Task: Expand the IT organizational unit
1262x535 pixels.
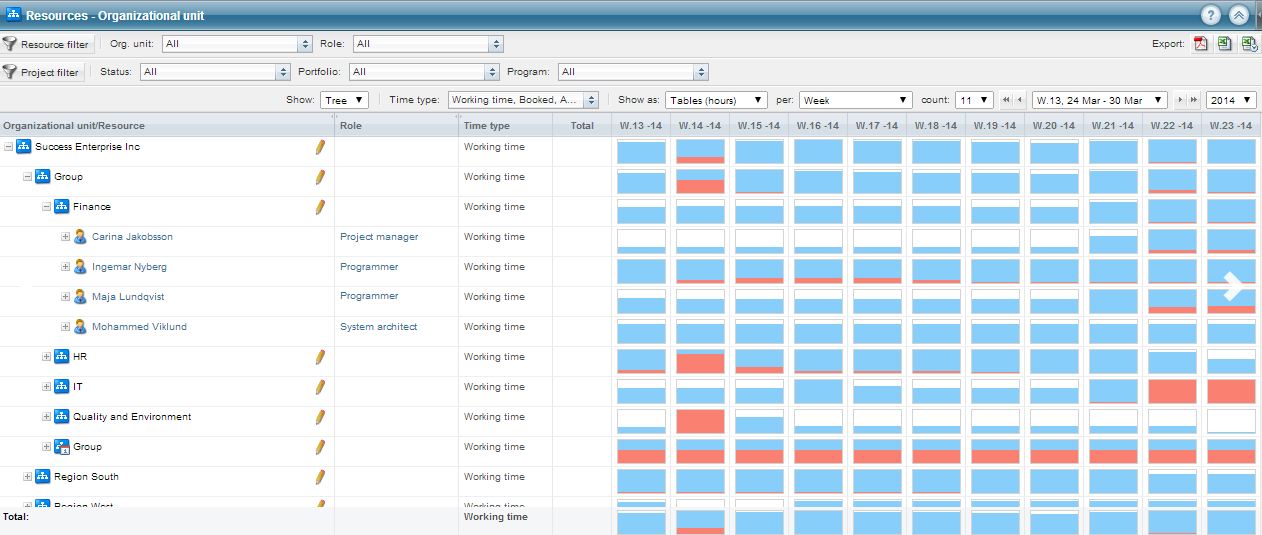Action: coord(47,387)
